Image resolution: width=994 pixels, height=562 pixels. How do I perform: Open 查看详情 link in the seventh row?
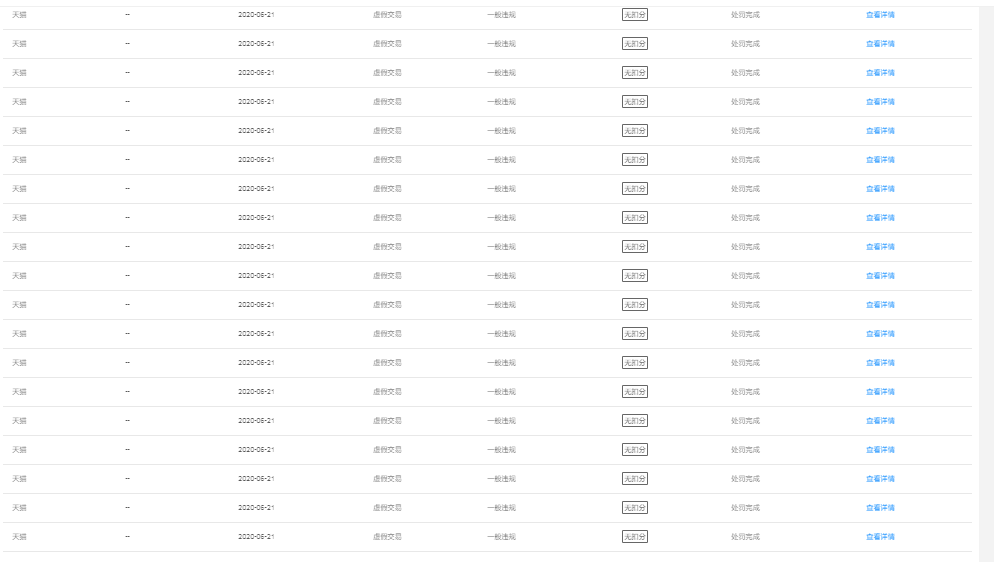coord(880,189)
